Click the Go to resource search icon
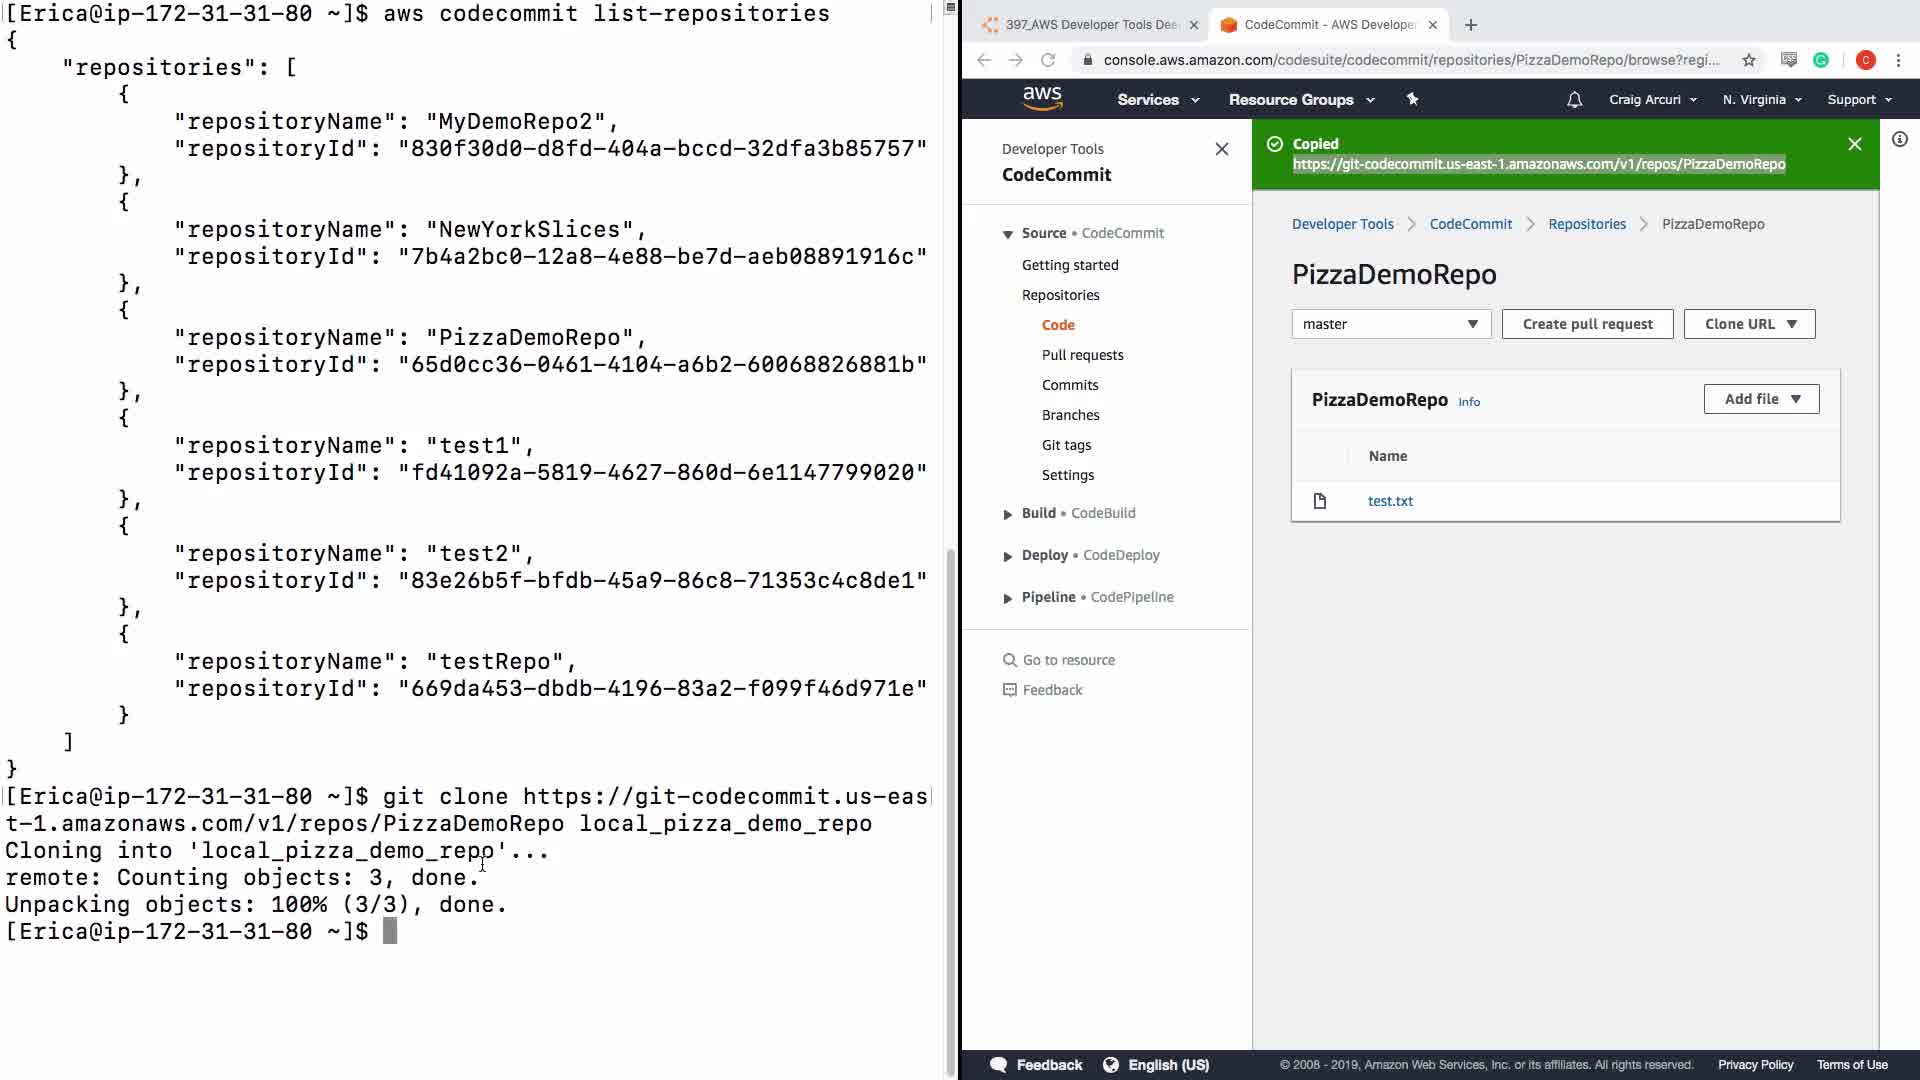The width and height of the screenshot is (1920, 1080). (1009, 660)
